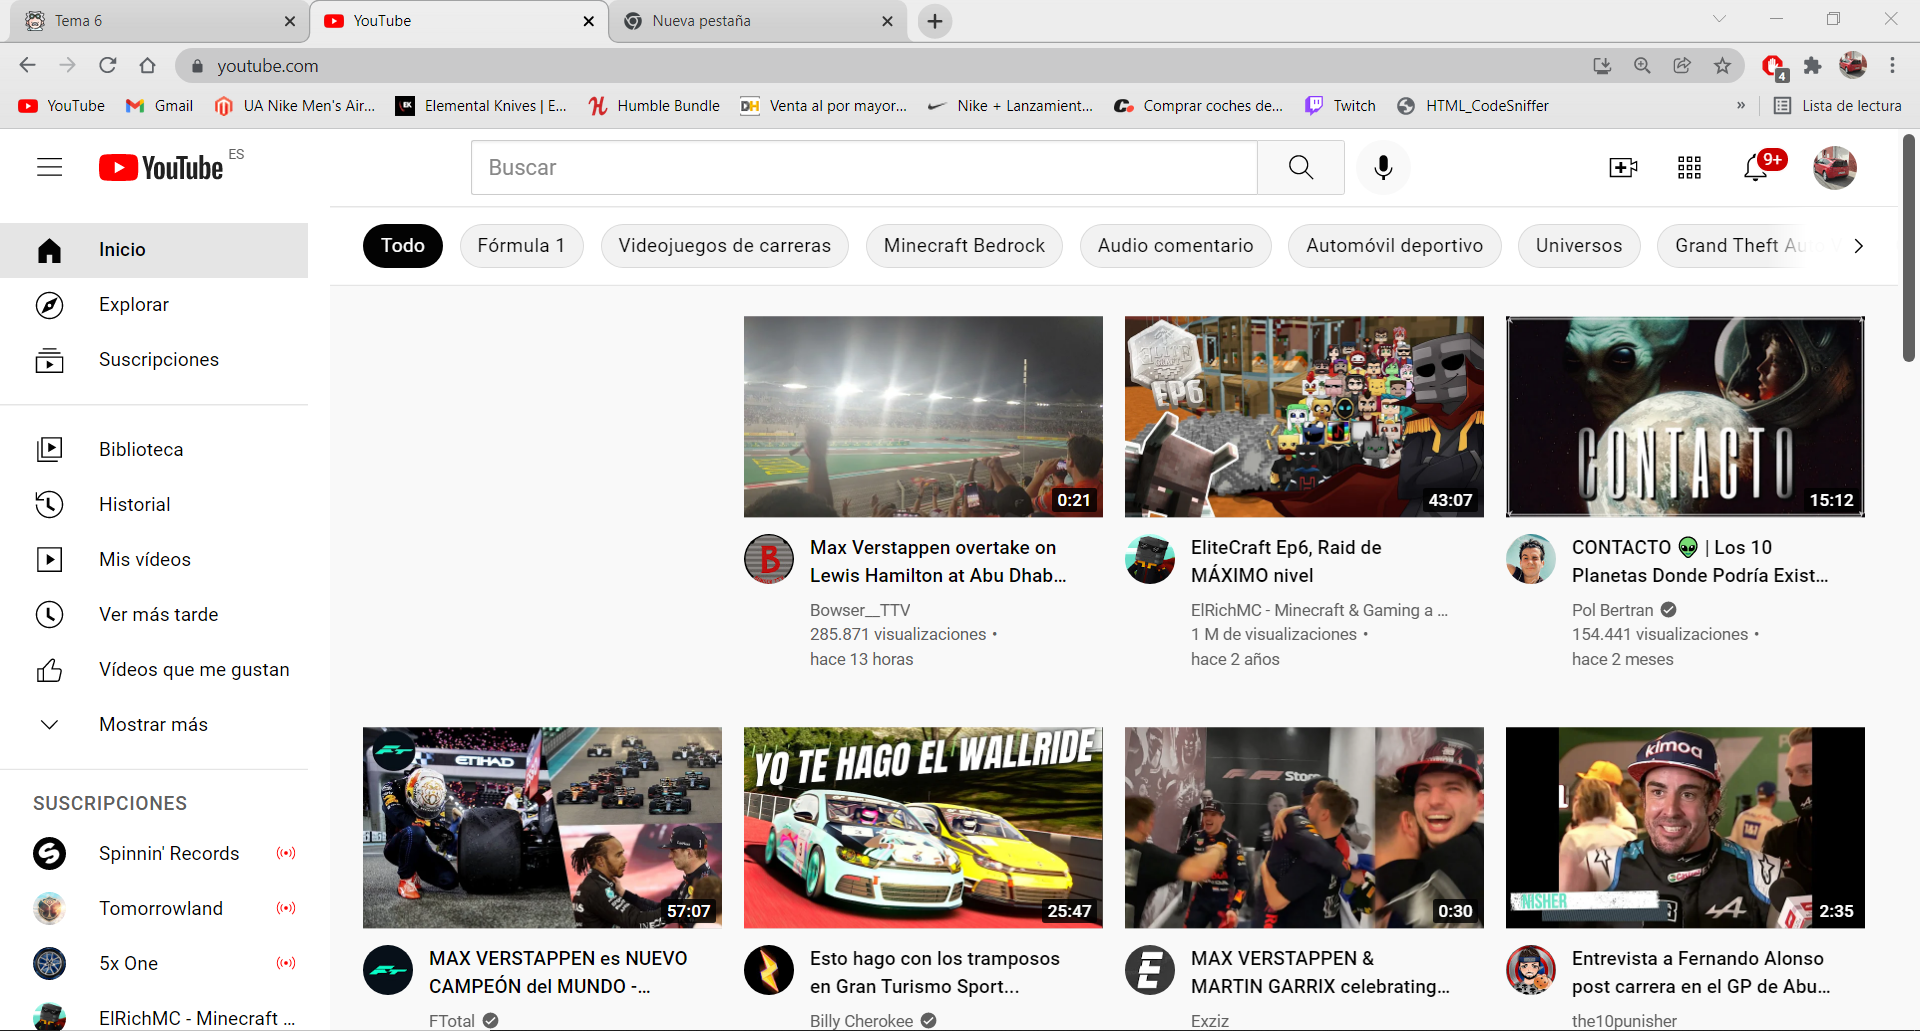Open Lista de lectura
This screenshot has height=1031, width=1920.
[1837, 105]
